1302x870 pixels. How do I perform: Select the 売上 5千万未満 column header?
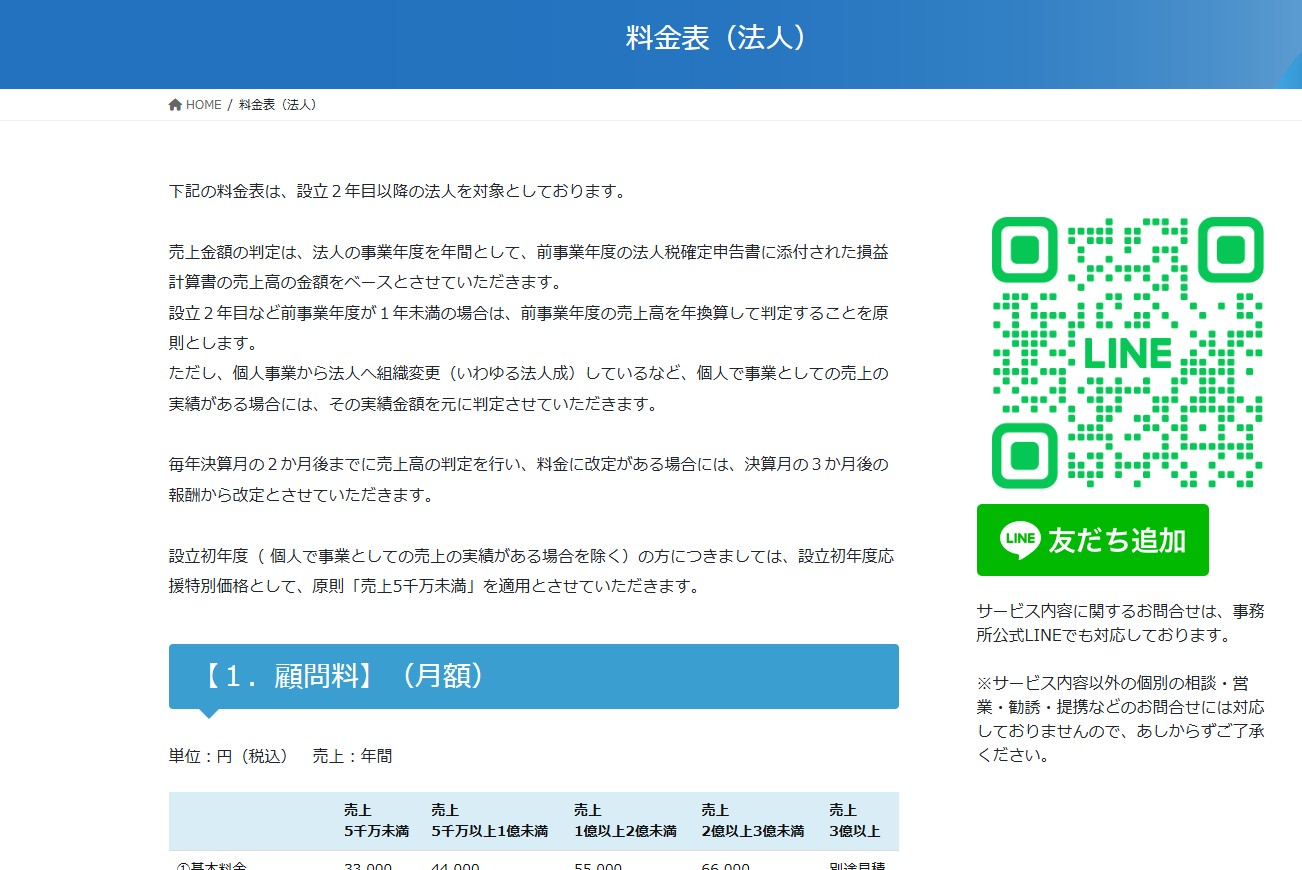pyautogui.click(x=376, y=820)
